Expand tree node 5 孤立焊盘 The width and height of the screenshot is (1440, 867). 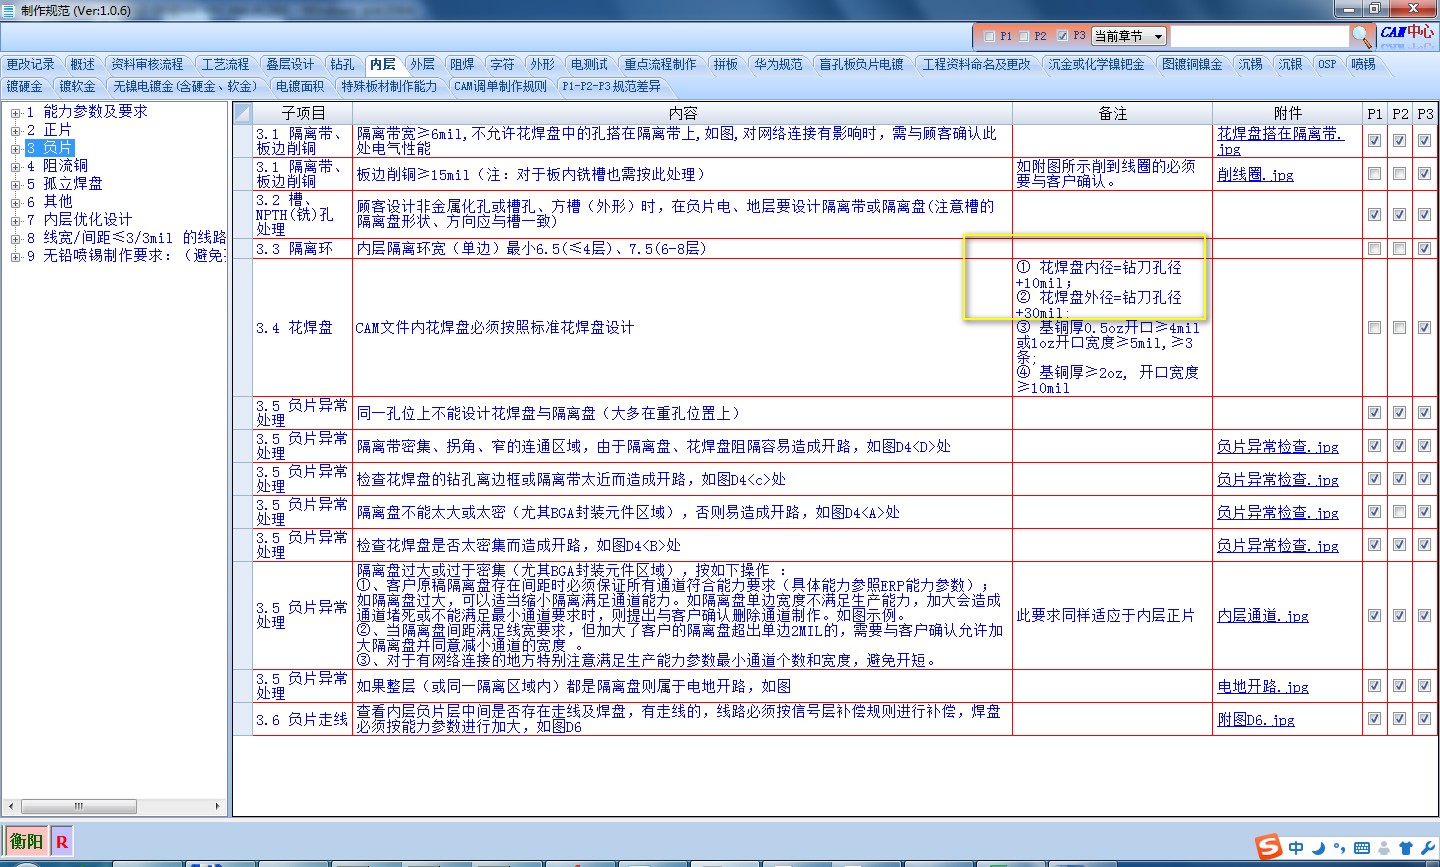point(16,184)
